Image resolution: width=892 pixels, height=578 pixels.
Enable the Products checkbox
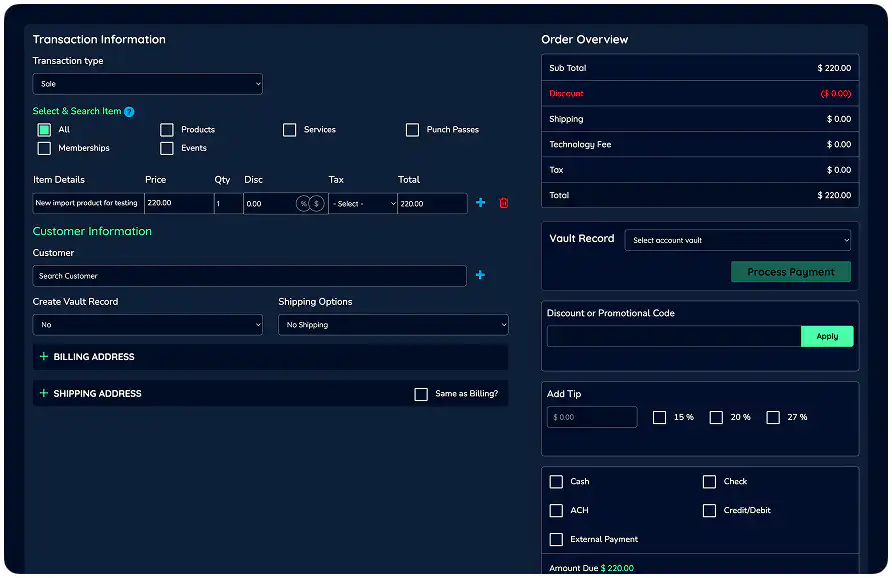167,129
